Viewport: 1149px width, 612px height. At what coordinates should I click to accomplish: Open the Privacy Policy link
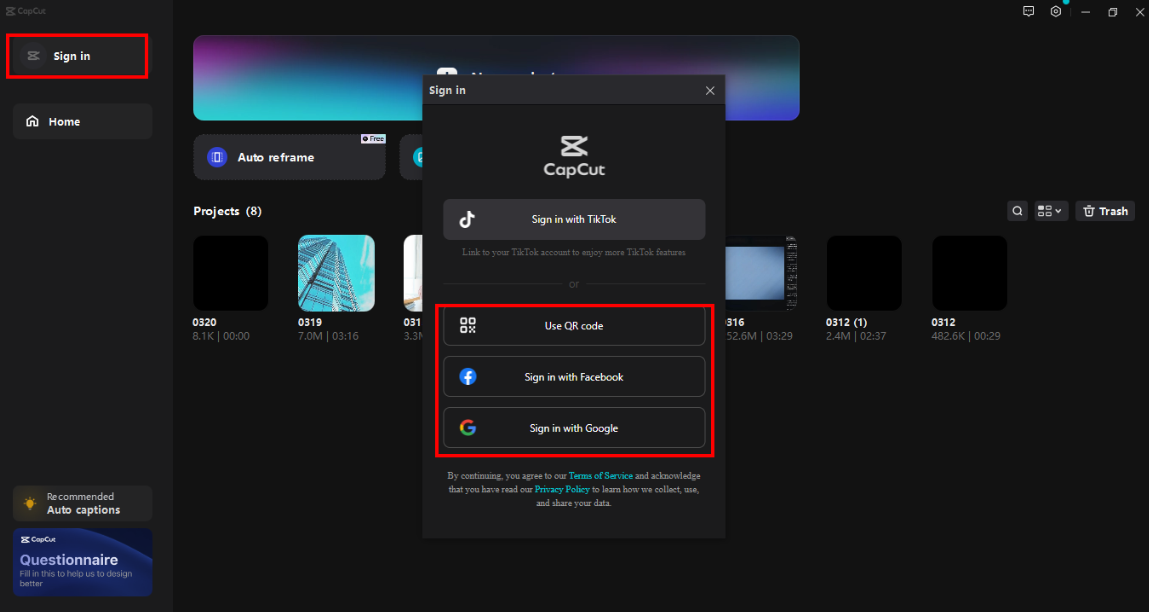(x=562, y=489)
